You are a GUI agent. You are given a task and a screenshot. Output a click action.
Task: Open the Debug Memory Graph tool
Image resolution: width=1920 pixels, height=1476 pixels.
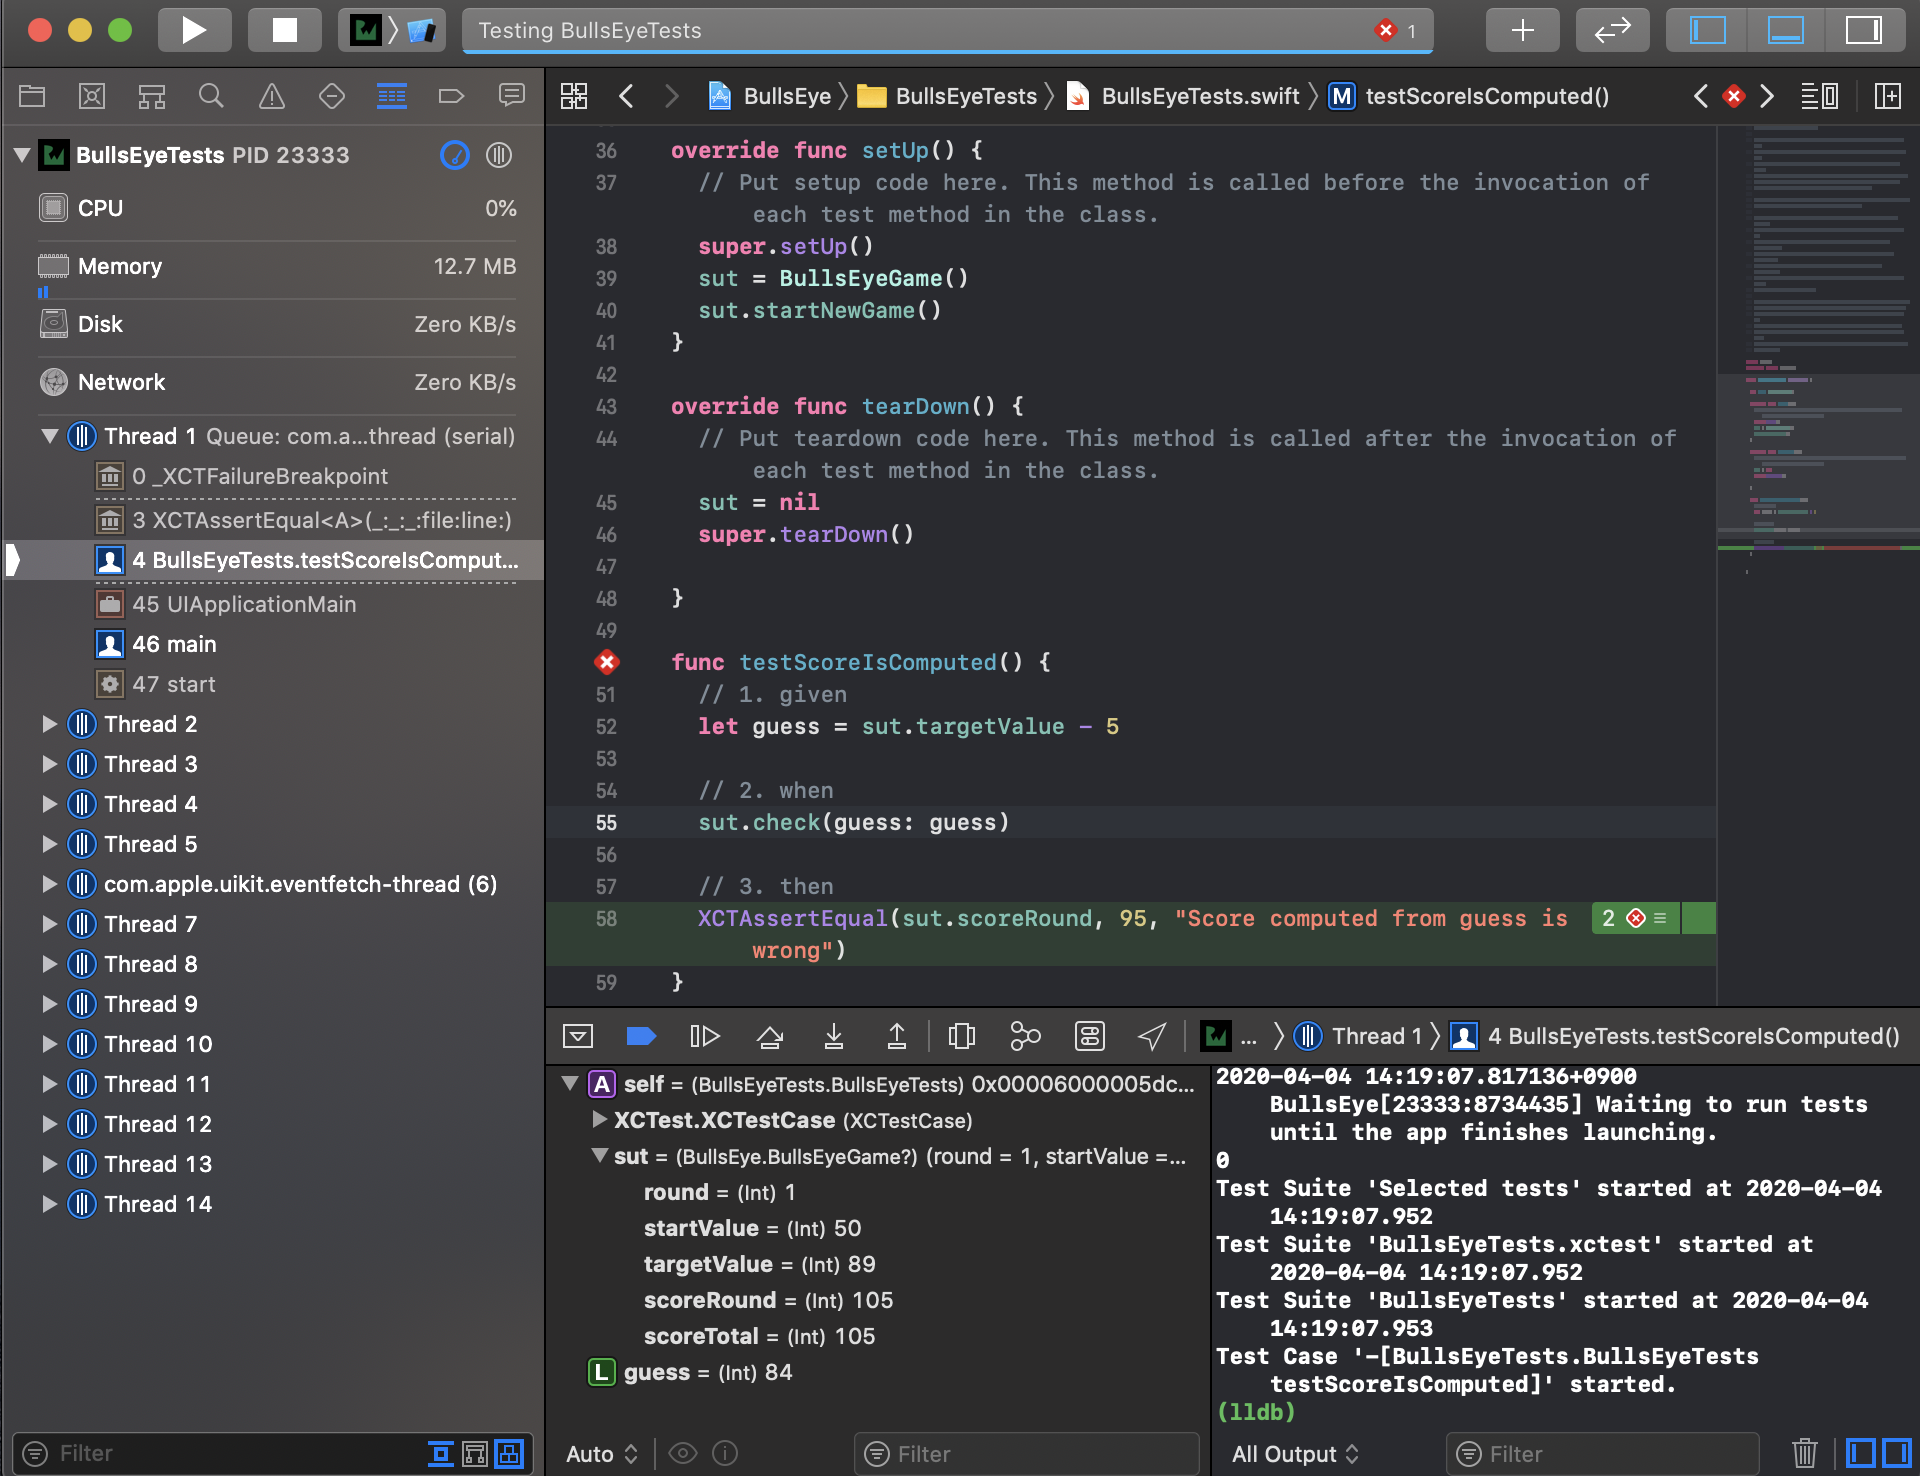tap(1025, 1036)
